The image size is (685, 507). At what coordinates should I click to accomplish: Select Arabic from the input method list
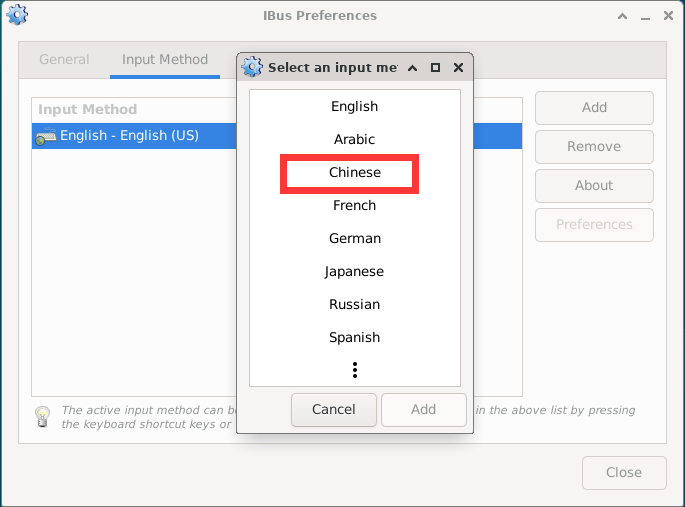(355, 140)
